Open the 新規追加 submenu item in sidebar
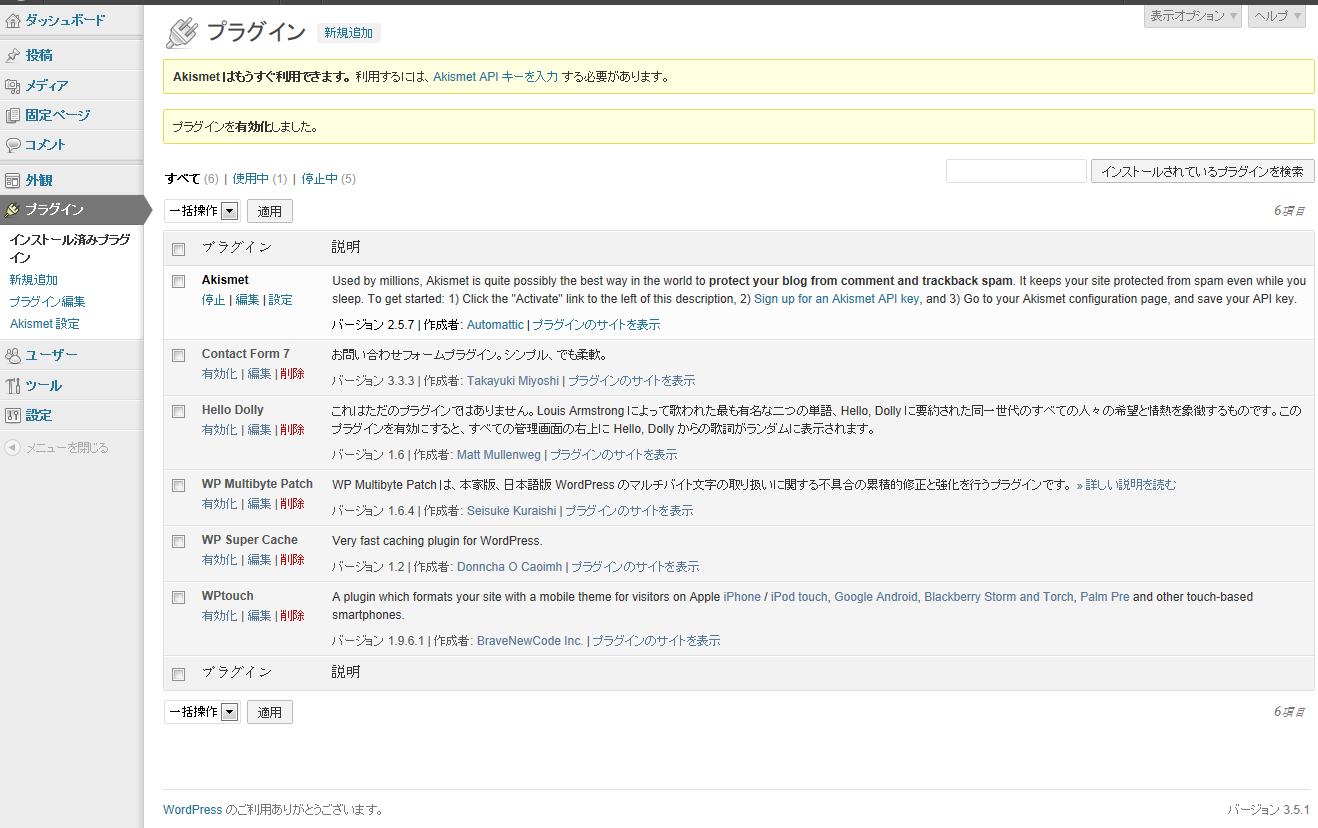 click(34, 280)
